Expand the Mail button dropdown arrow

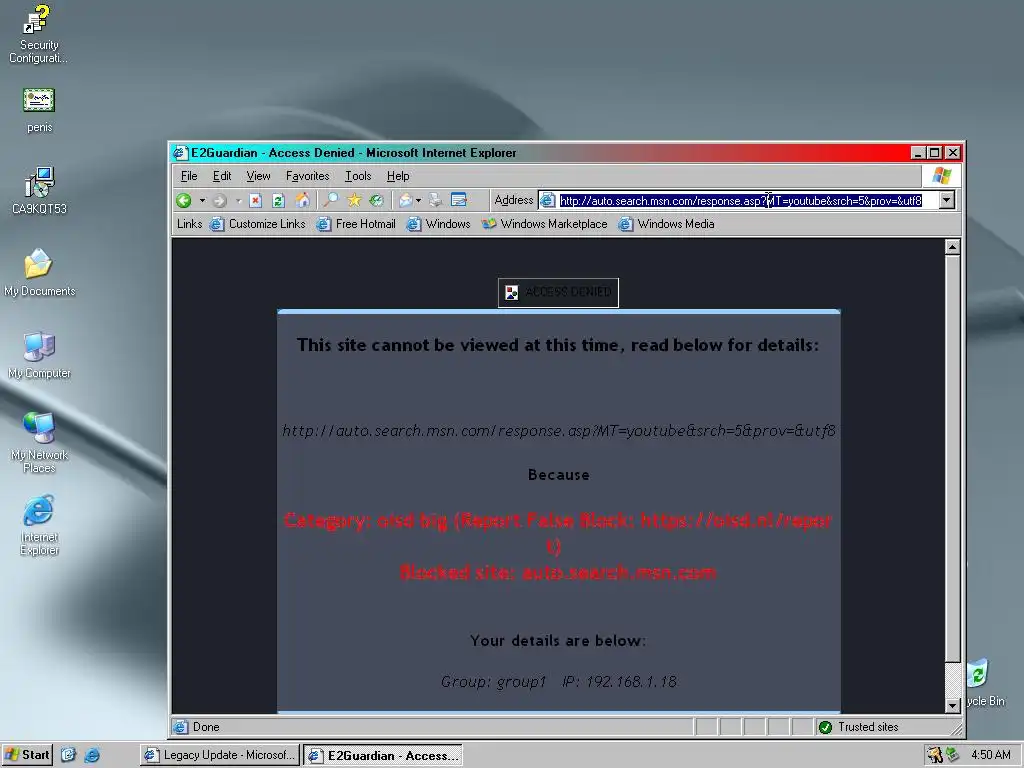tap(419, 200)
